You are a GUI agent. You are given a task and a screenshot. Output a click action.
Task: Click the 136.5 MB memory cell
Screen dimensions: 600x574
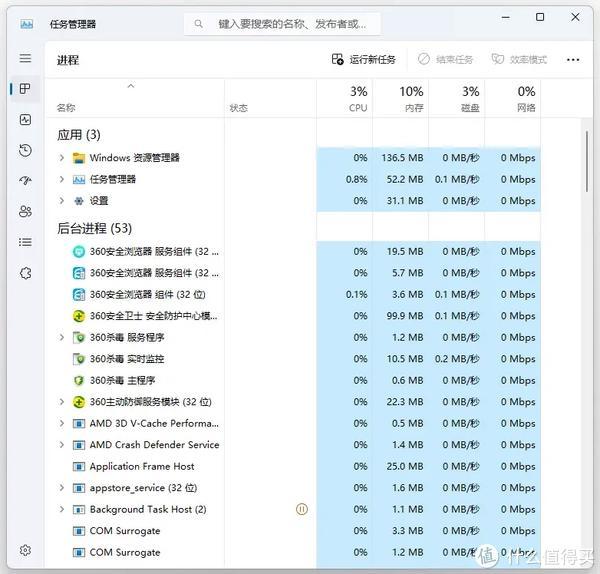coord(401,158)
